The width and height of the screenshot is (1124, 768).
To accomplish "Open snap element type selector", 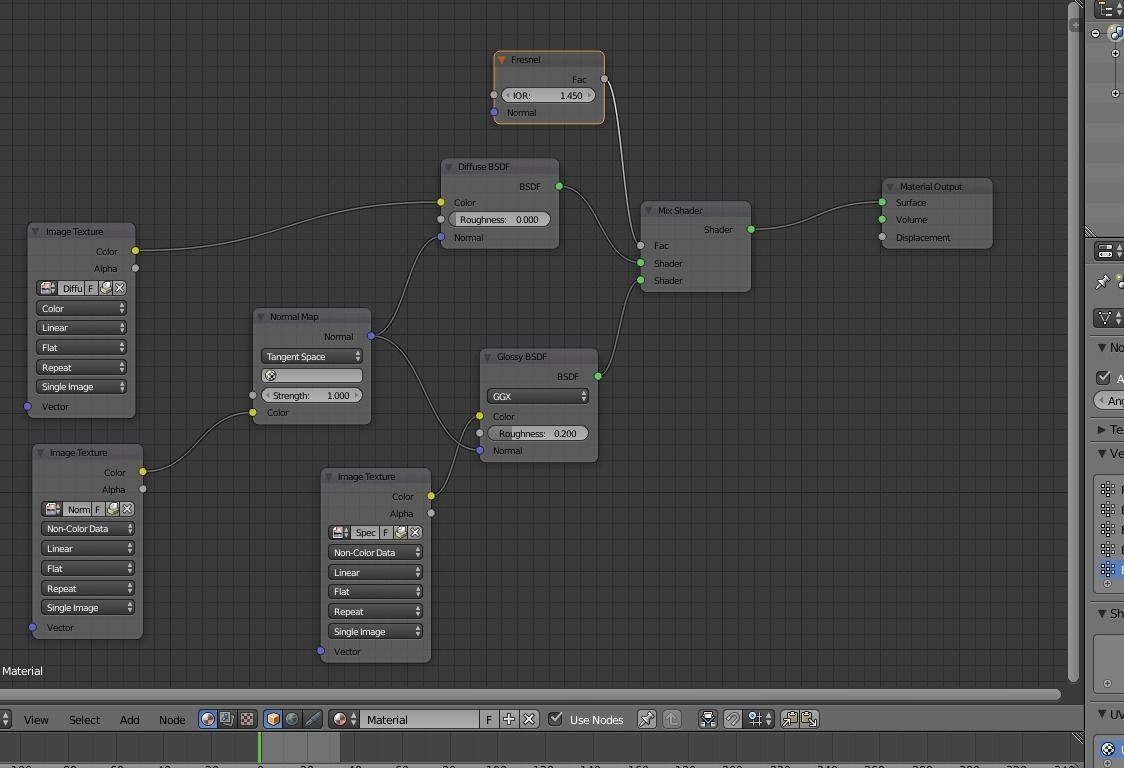I will (x=759, y=719).
